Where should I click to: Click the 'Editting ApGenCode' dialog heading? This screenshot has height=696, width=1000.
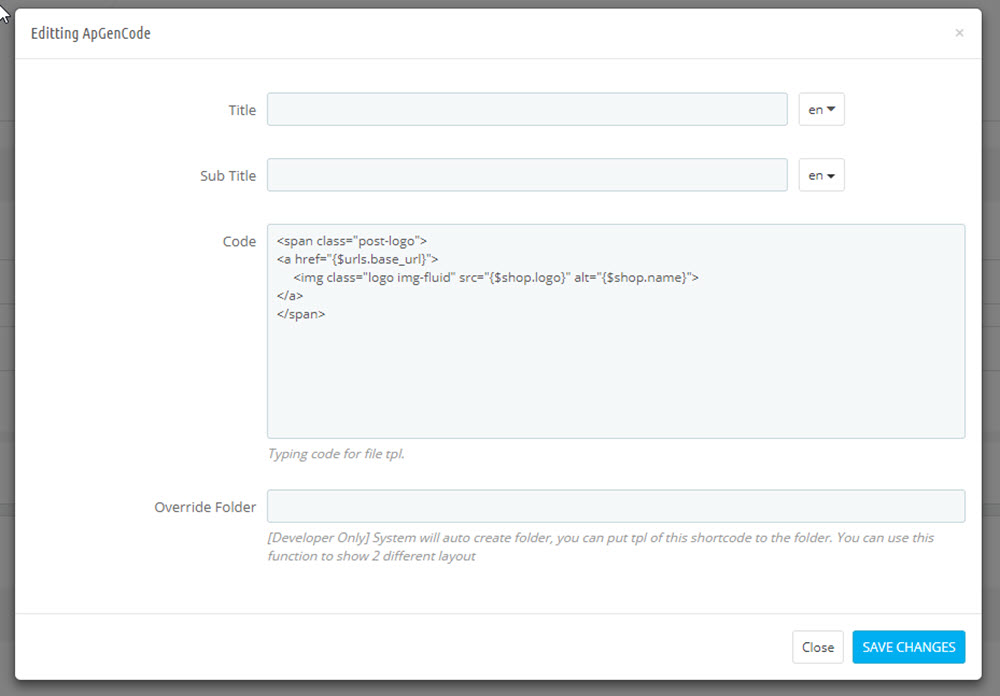coord(91,33)
